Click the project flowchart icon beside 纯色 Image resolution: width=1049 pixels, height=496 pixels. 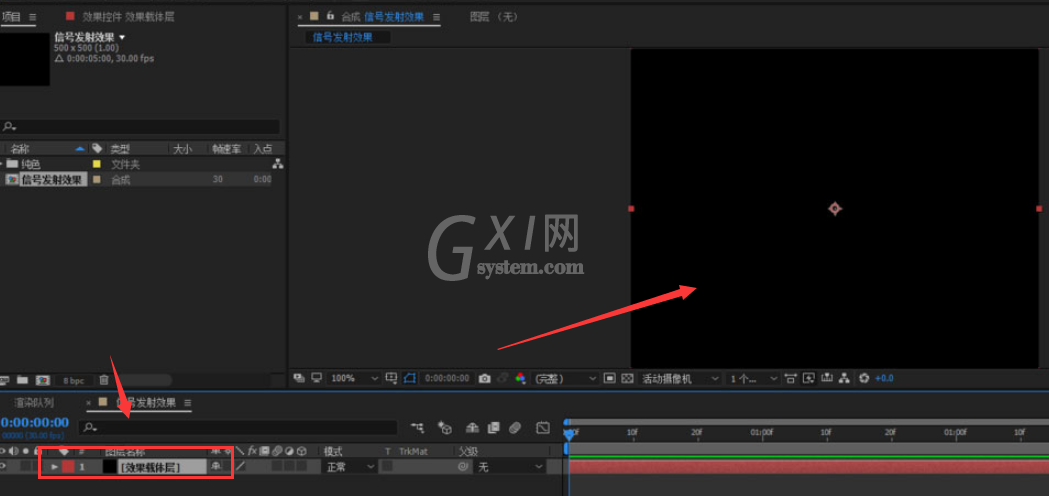click(278, 163)
